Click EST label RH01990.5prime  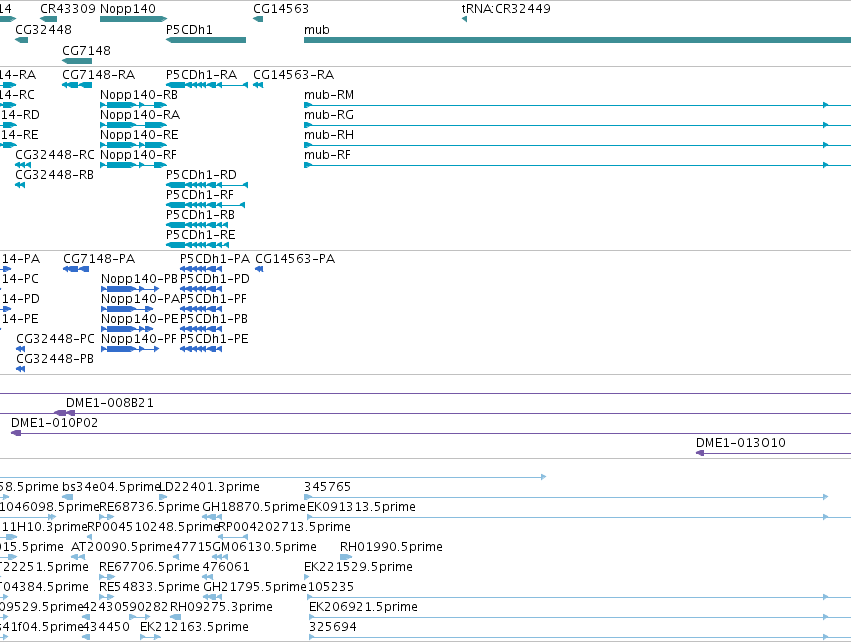coord(391,548)
